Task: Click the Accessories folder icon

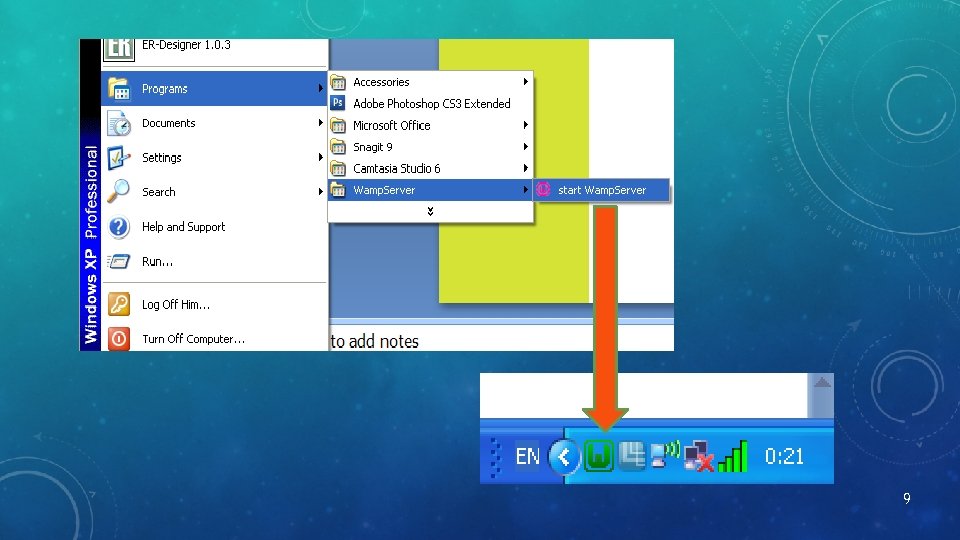Action: click(338, 82)
